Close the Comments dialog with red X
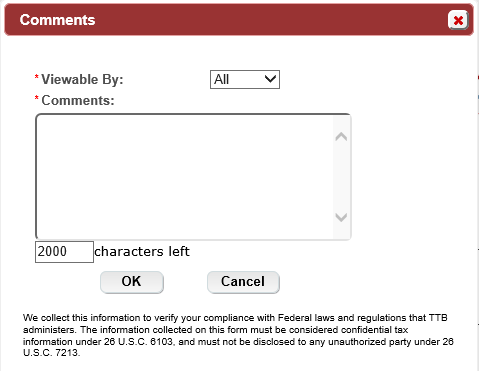Viewport: 479px width, 371px height. (x=458, y=20)
